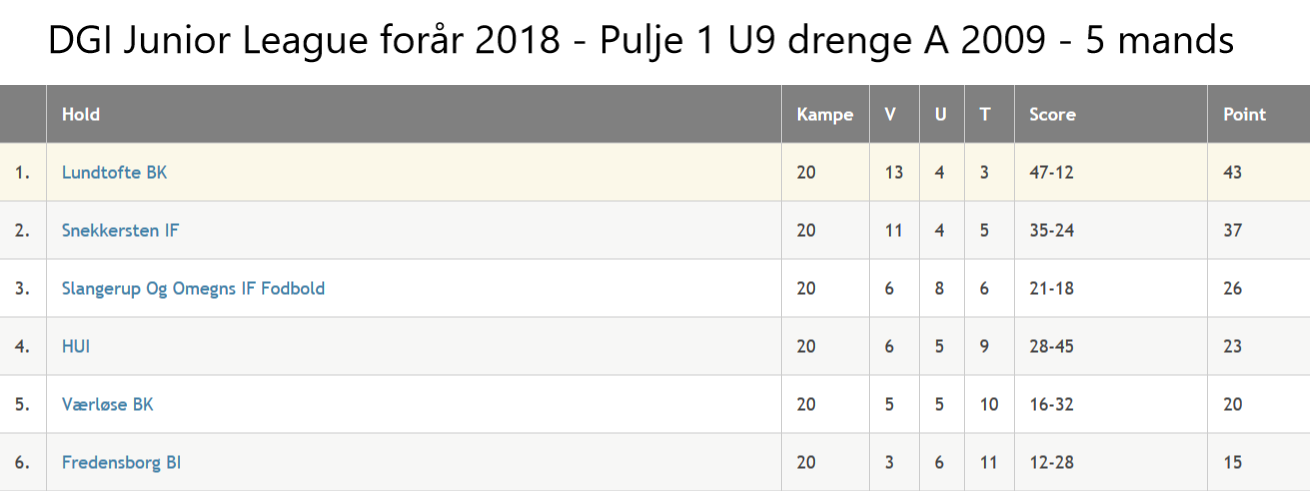Image resolution: width=1310 pixels, height=494 pixels.
Task: Click the U draws column header
Action: click(940, 114)
